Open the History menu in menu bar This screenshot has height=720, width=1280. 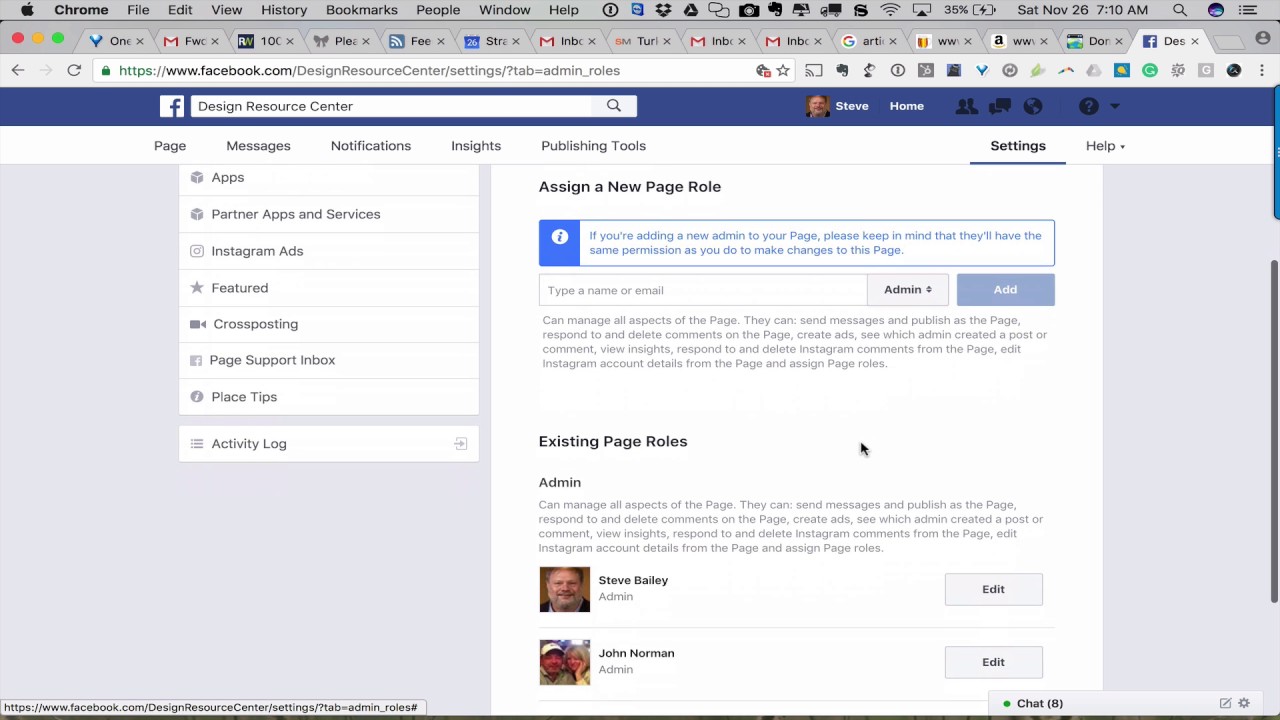(284, 10)
